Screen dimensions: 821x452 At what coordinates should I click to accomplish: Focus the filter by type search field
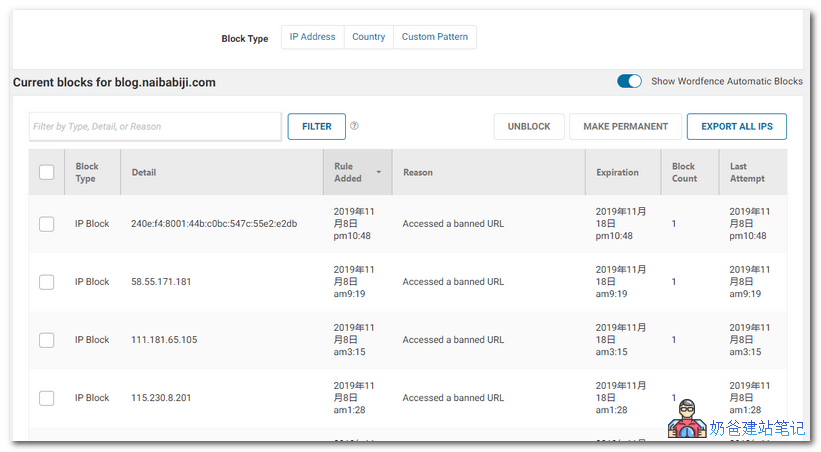155,127
